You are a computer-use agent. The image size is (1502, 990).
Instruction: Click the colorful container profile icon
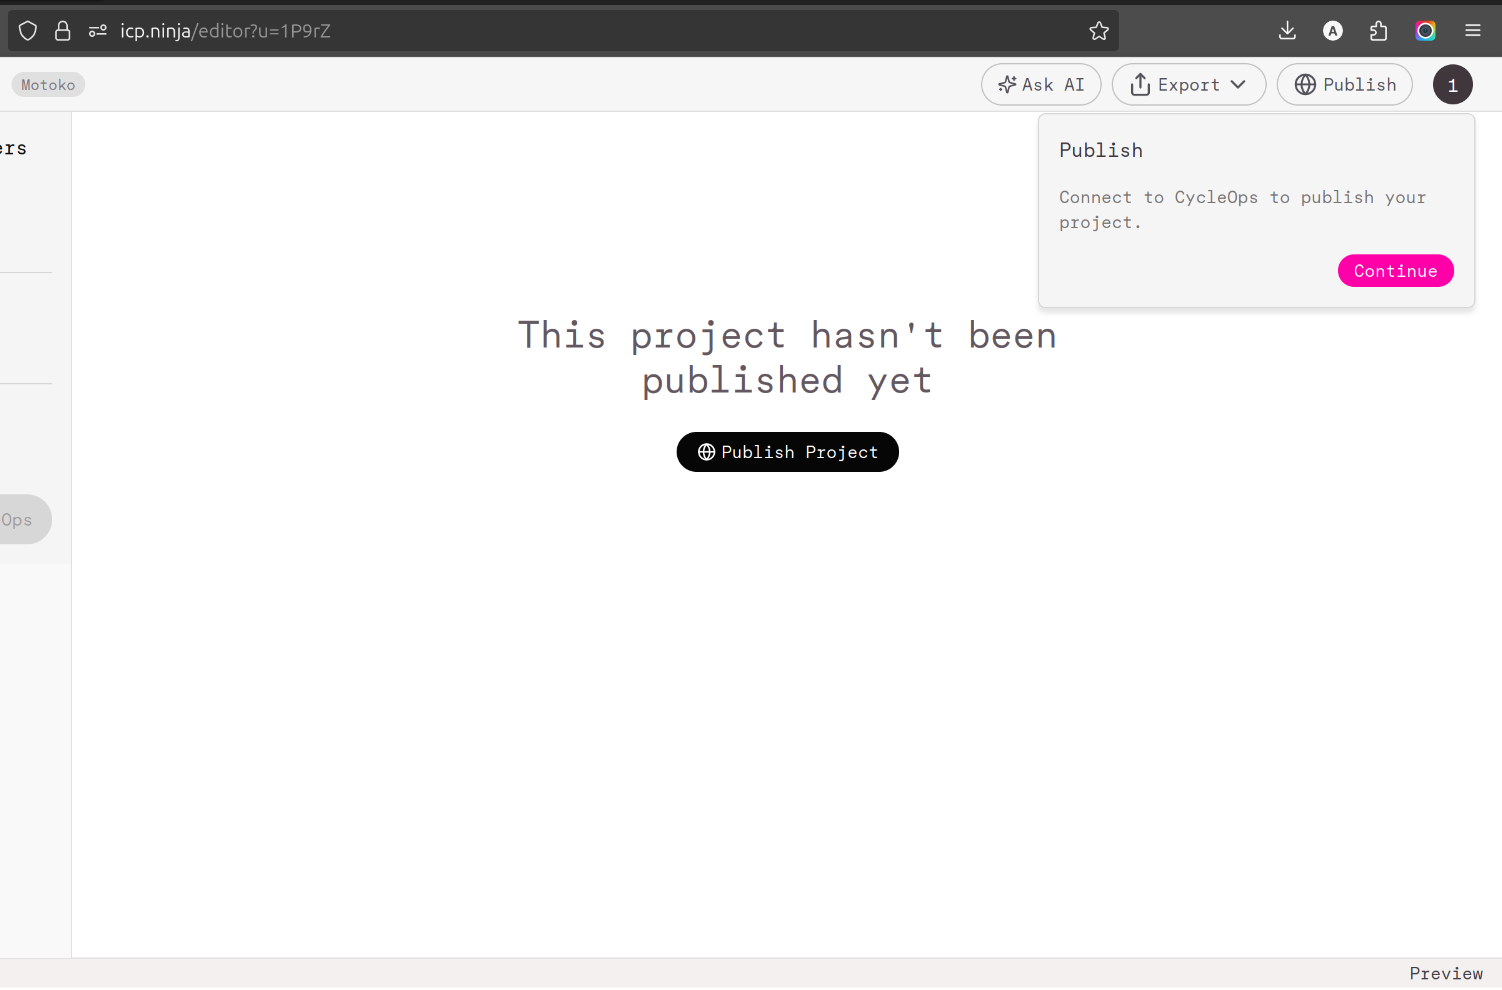click(1425, 30)
